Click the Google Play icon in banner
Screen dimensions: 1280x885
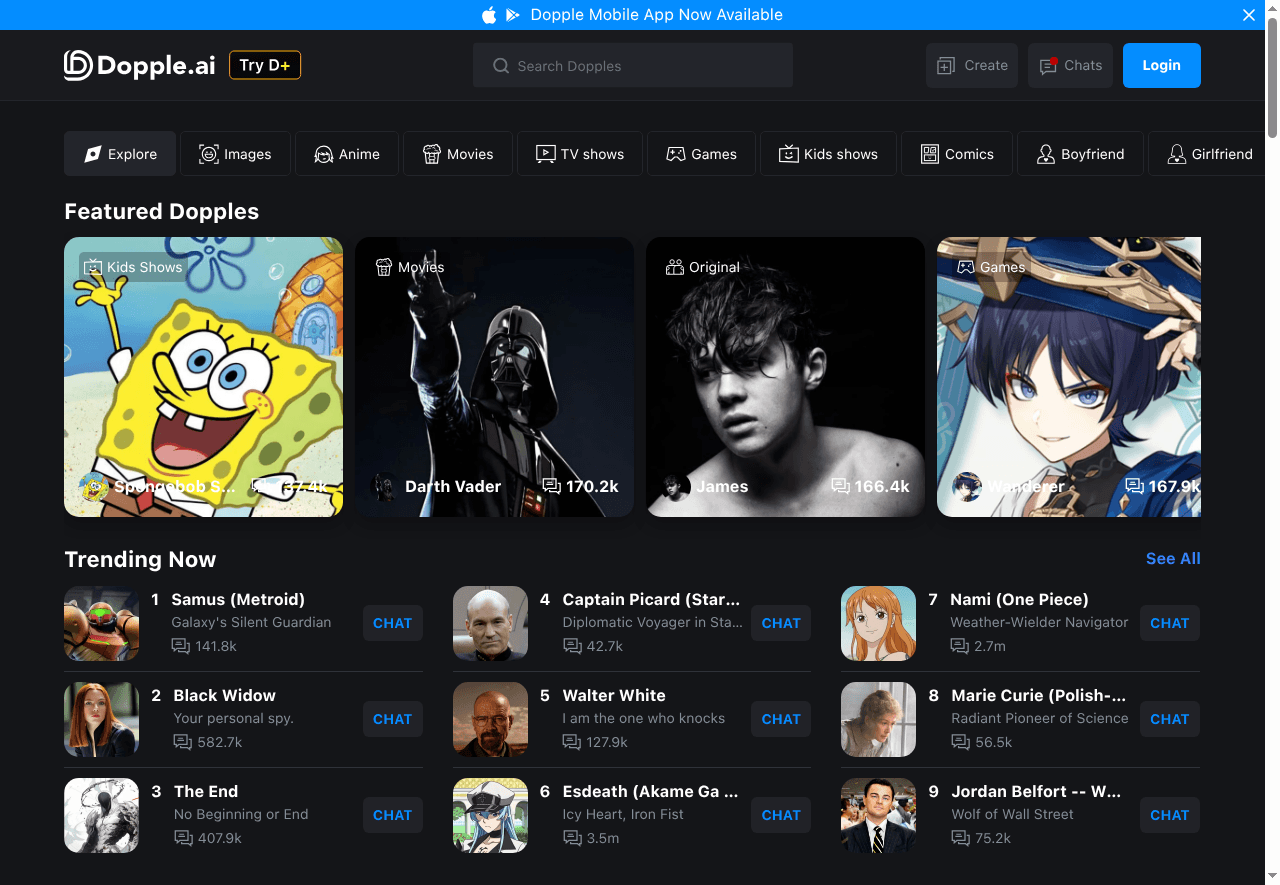click(x=513, y=15)
